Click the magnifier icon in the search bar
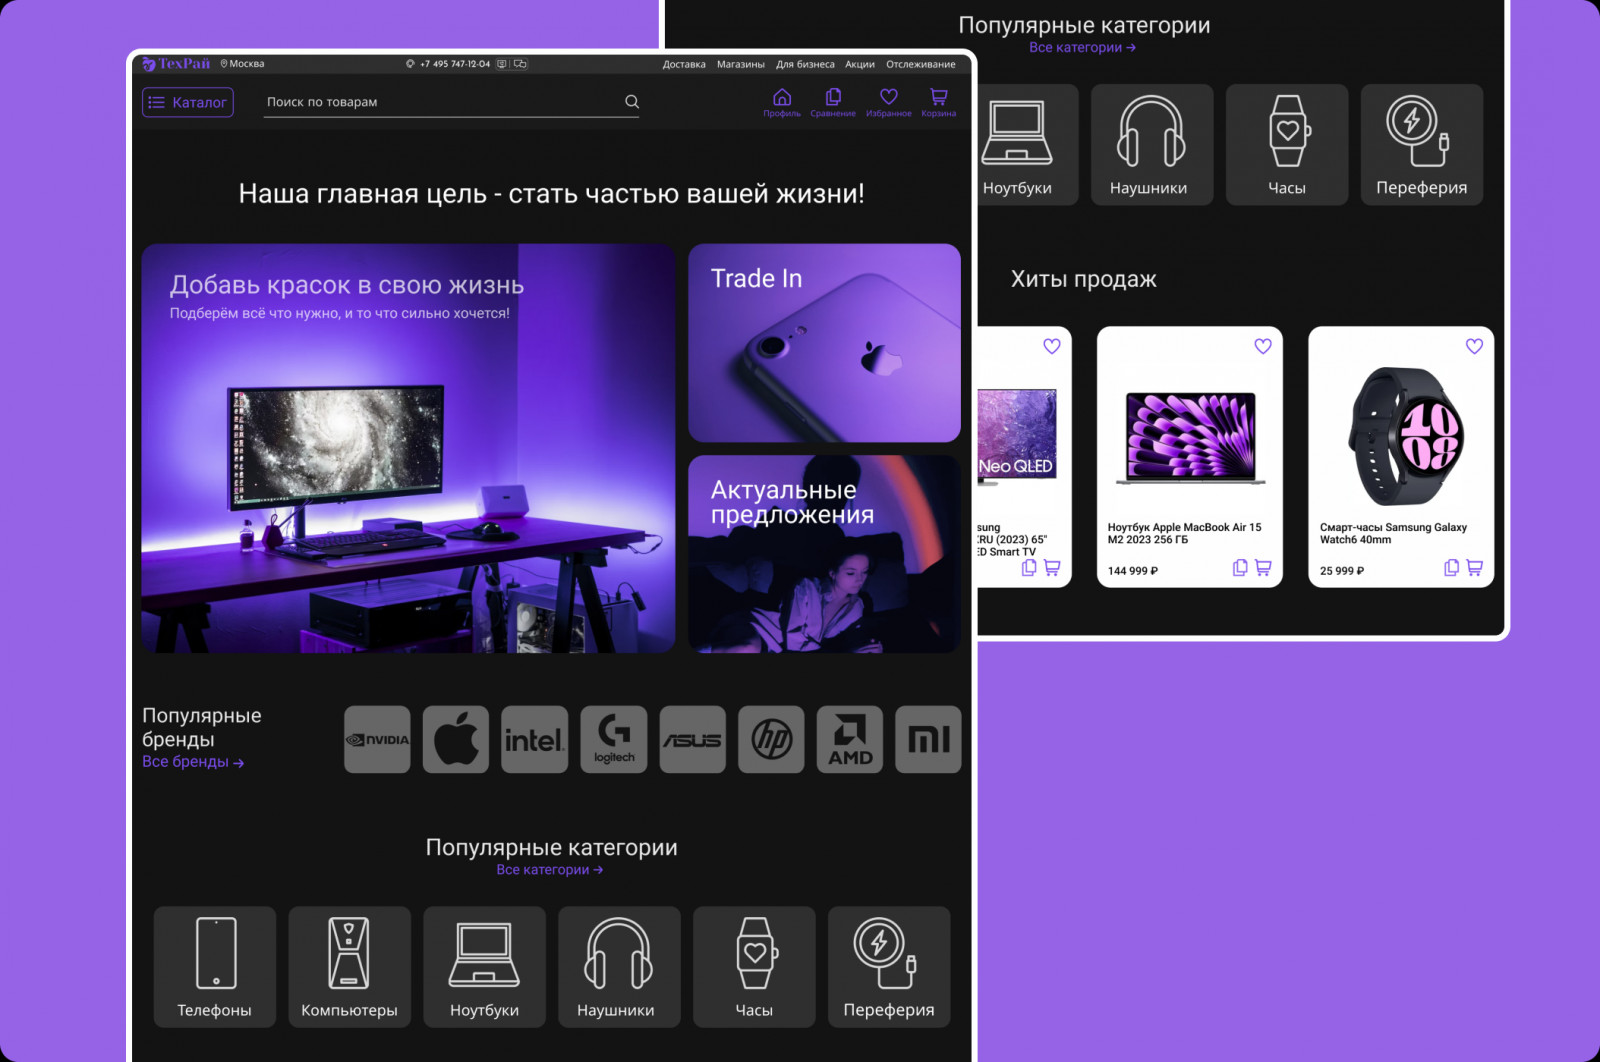The width and height of the screenshot is (1600, 1062). pos(632,101)
